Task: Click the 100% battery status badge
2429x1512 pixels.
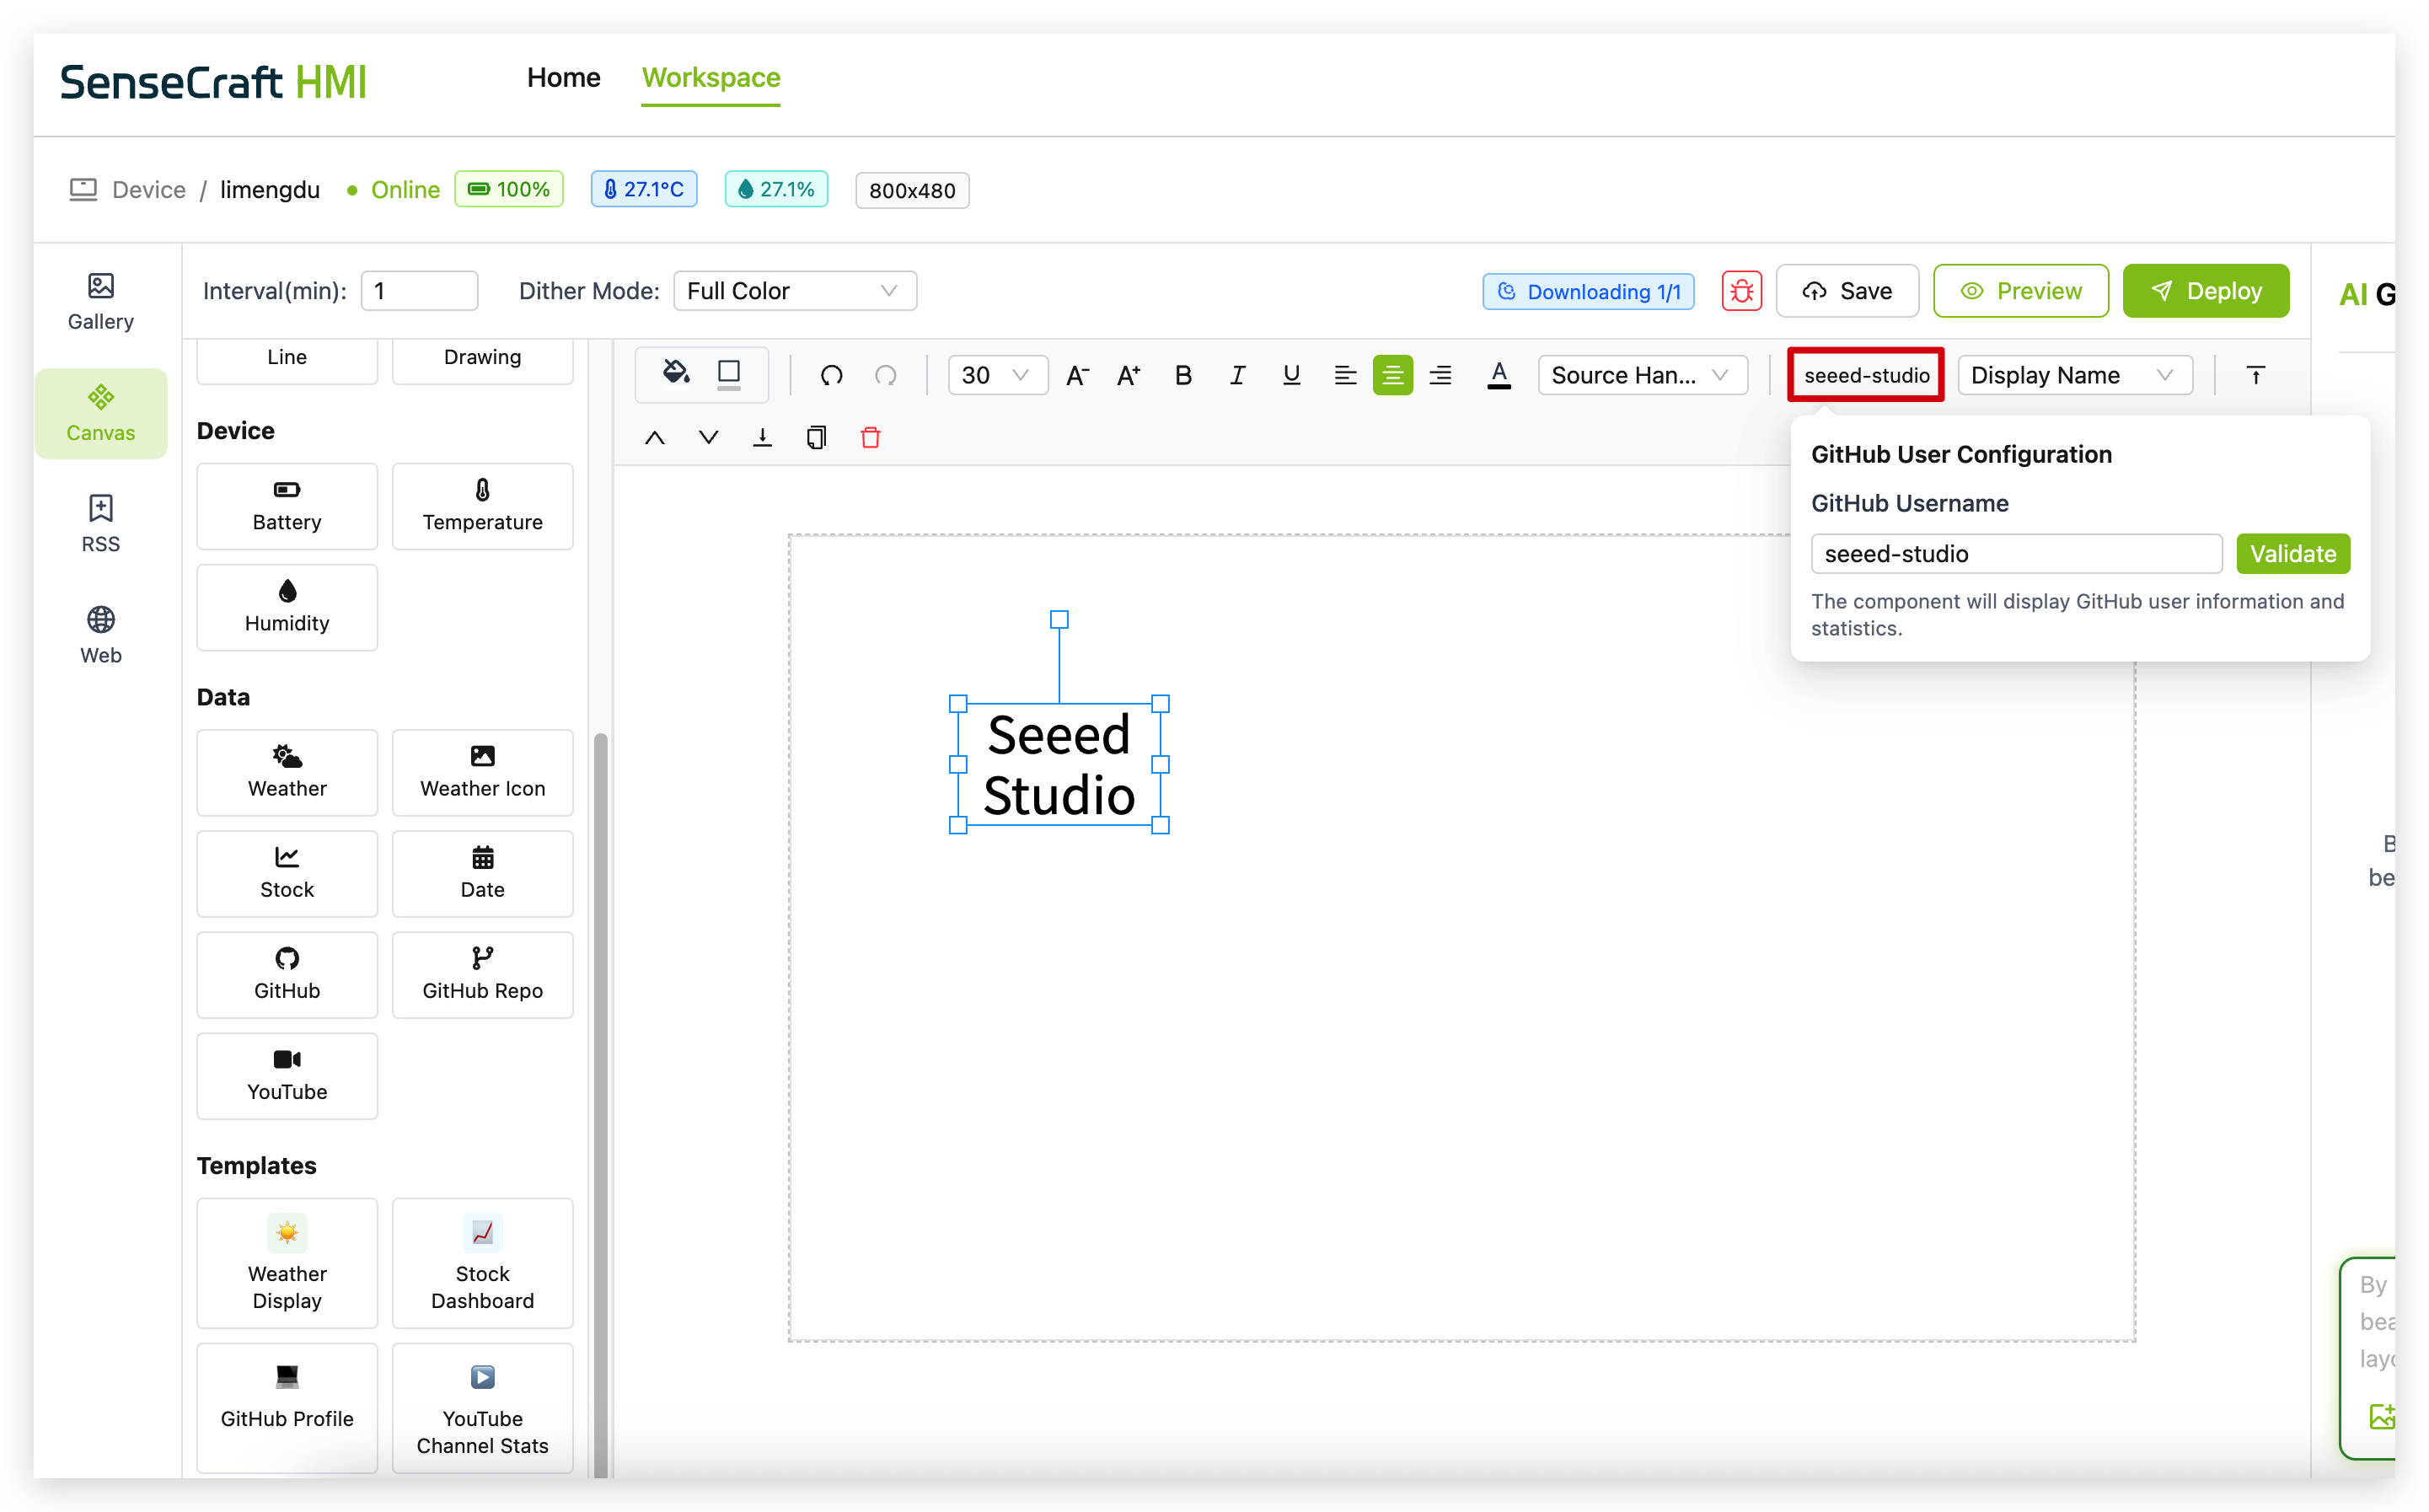Action: [509, 189]
